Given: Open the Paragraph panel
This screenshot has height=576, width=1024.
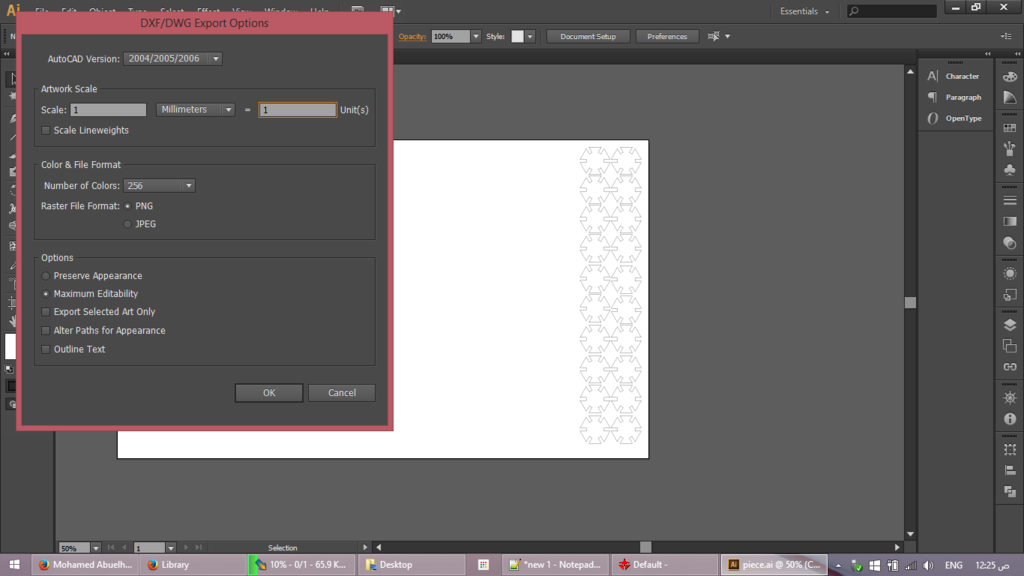Looking at the screenshot, I should pos(954,97).
